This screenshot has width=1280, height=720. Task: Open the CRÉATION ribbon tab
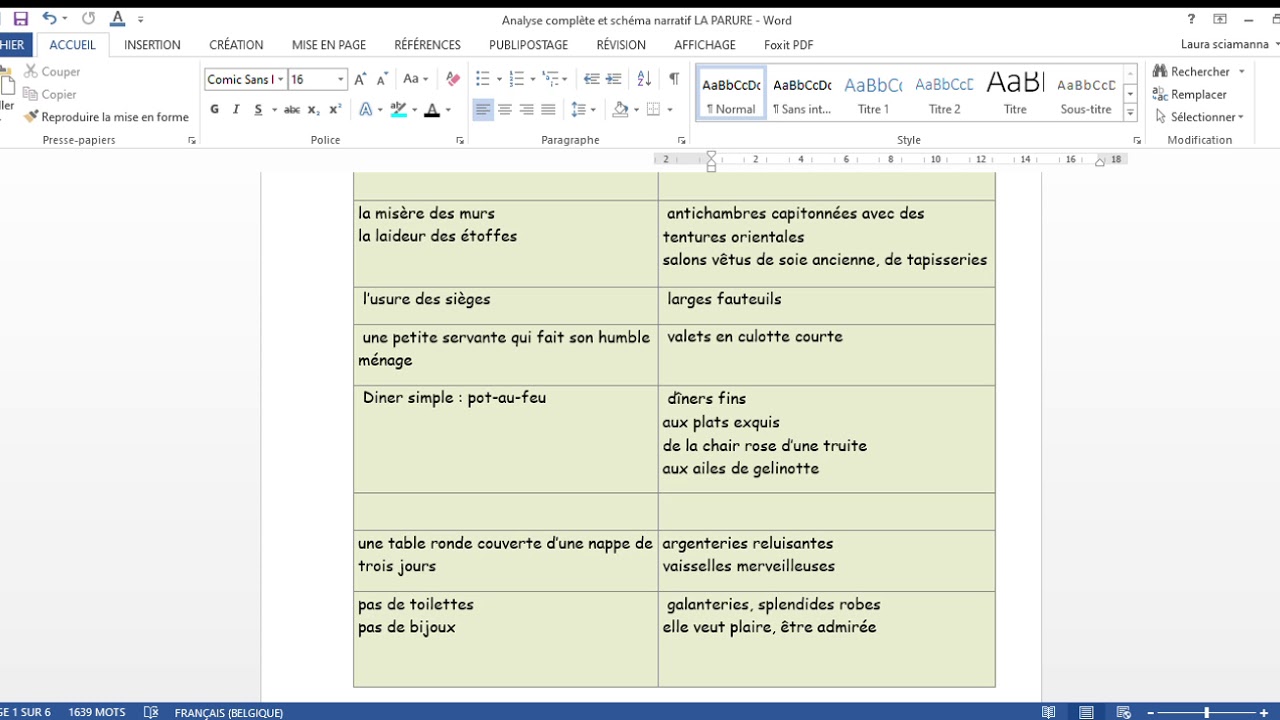[236, 45]
